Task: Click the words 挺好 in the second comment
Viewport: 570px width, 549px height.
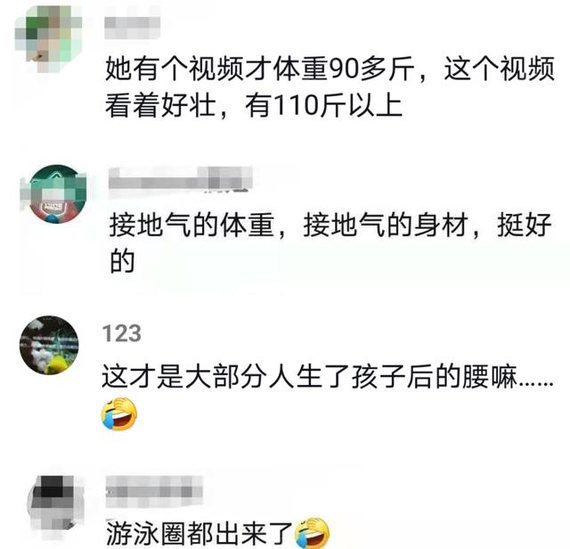Action: tap(524, 225)
